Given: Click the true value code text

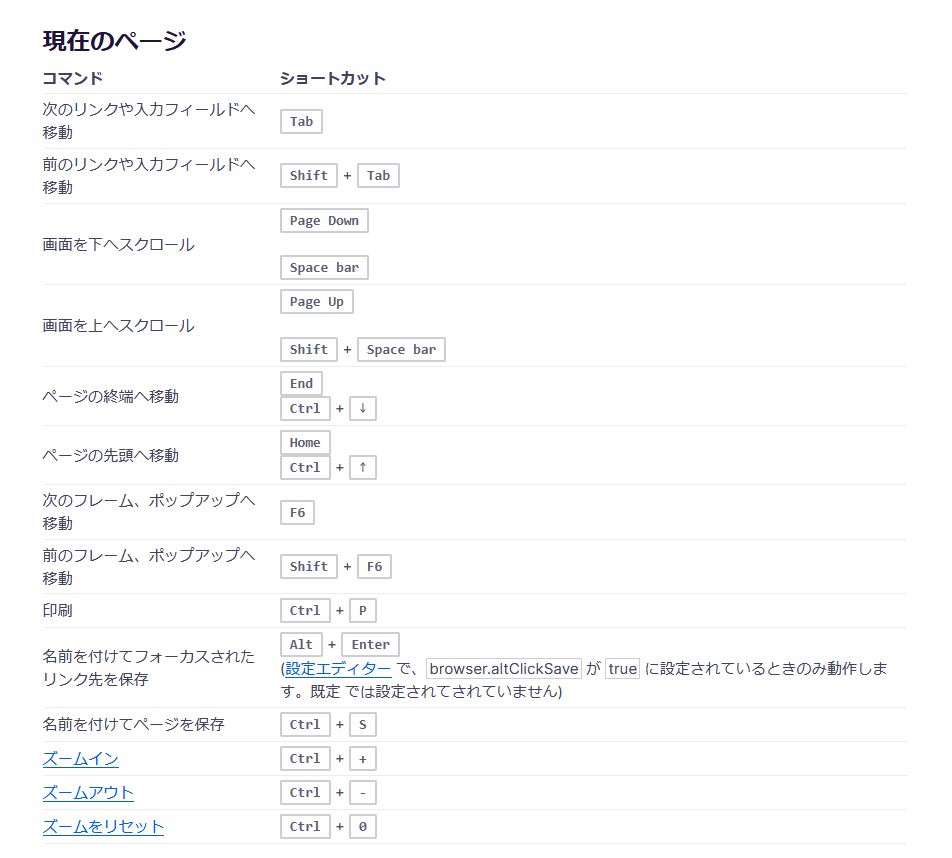Looking at the screenshot, I should (x=622, y=669).
